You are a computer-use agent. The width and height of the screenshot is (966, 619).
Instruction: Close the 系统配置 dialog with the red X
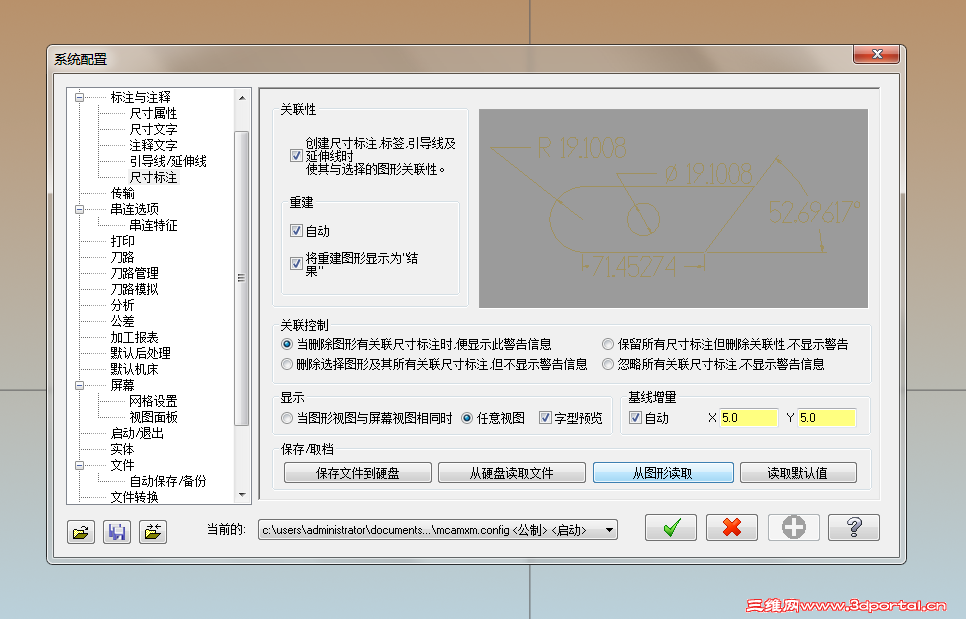click(x=876, y=54)
